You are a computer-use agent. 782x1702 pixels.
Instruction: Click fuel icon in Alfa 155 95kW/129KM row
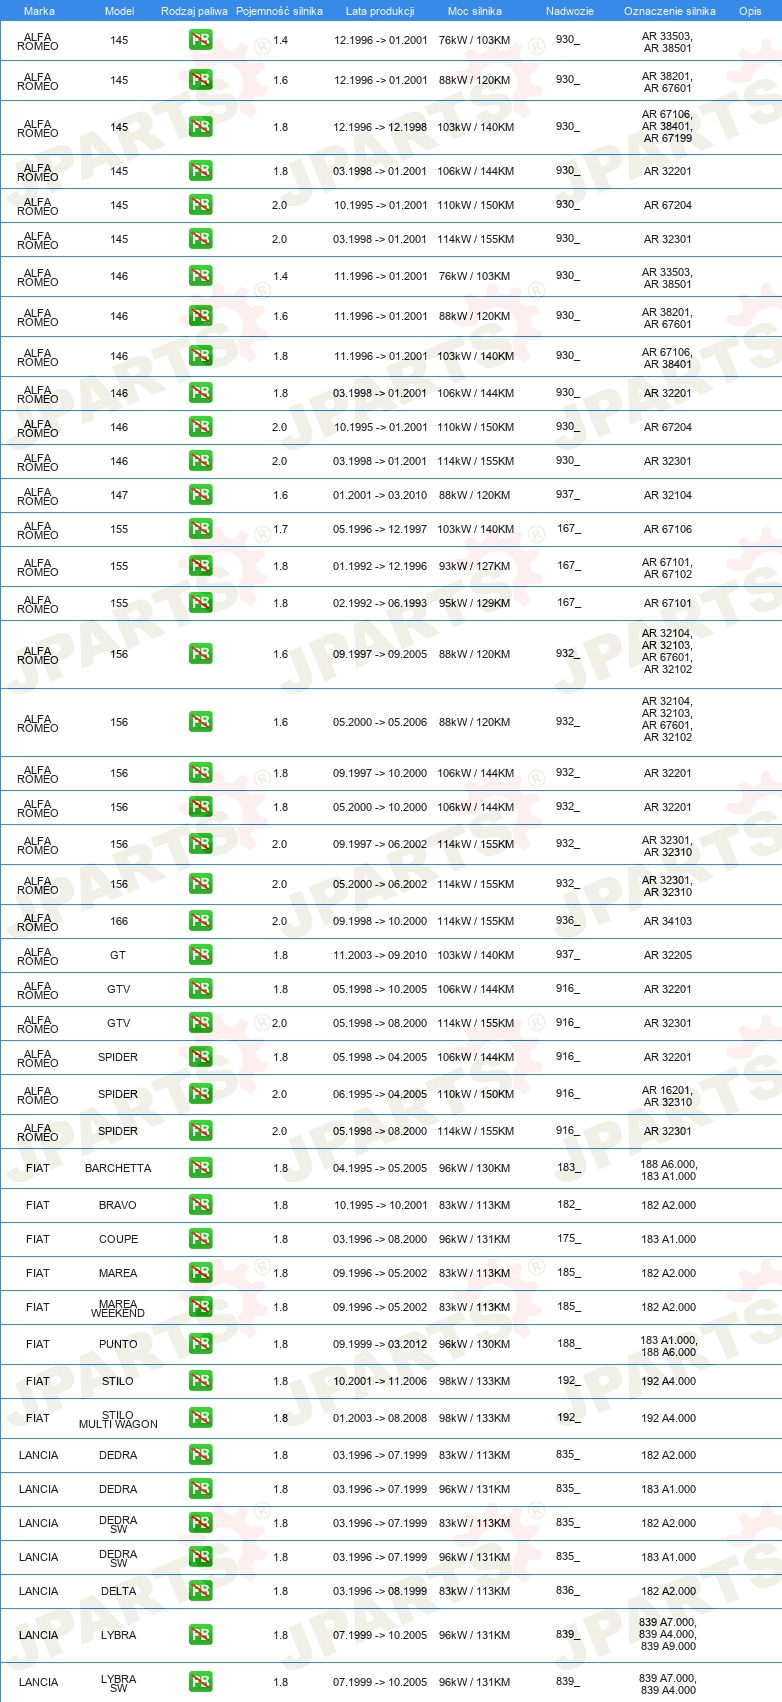[x=201, y=604]
